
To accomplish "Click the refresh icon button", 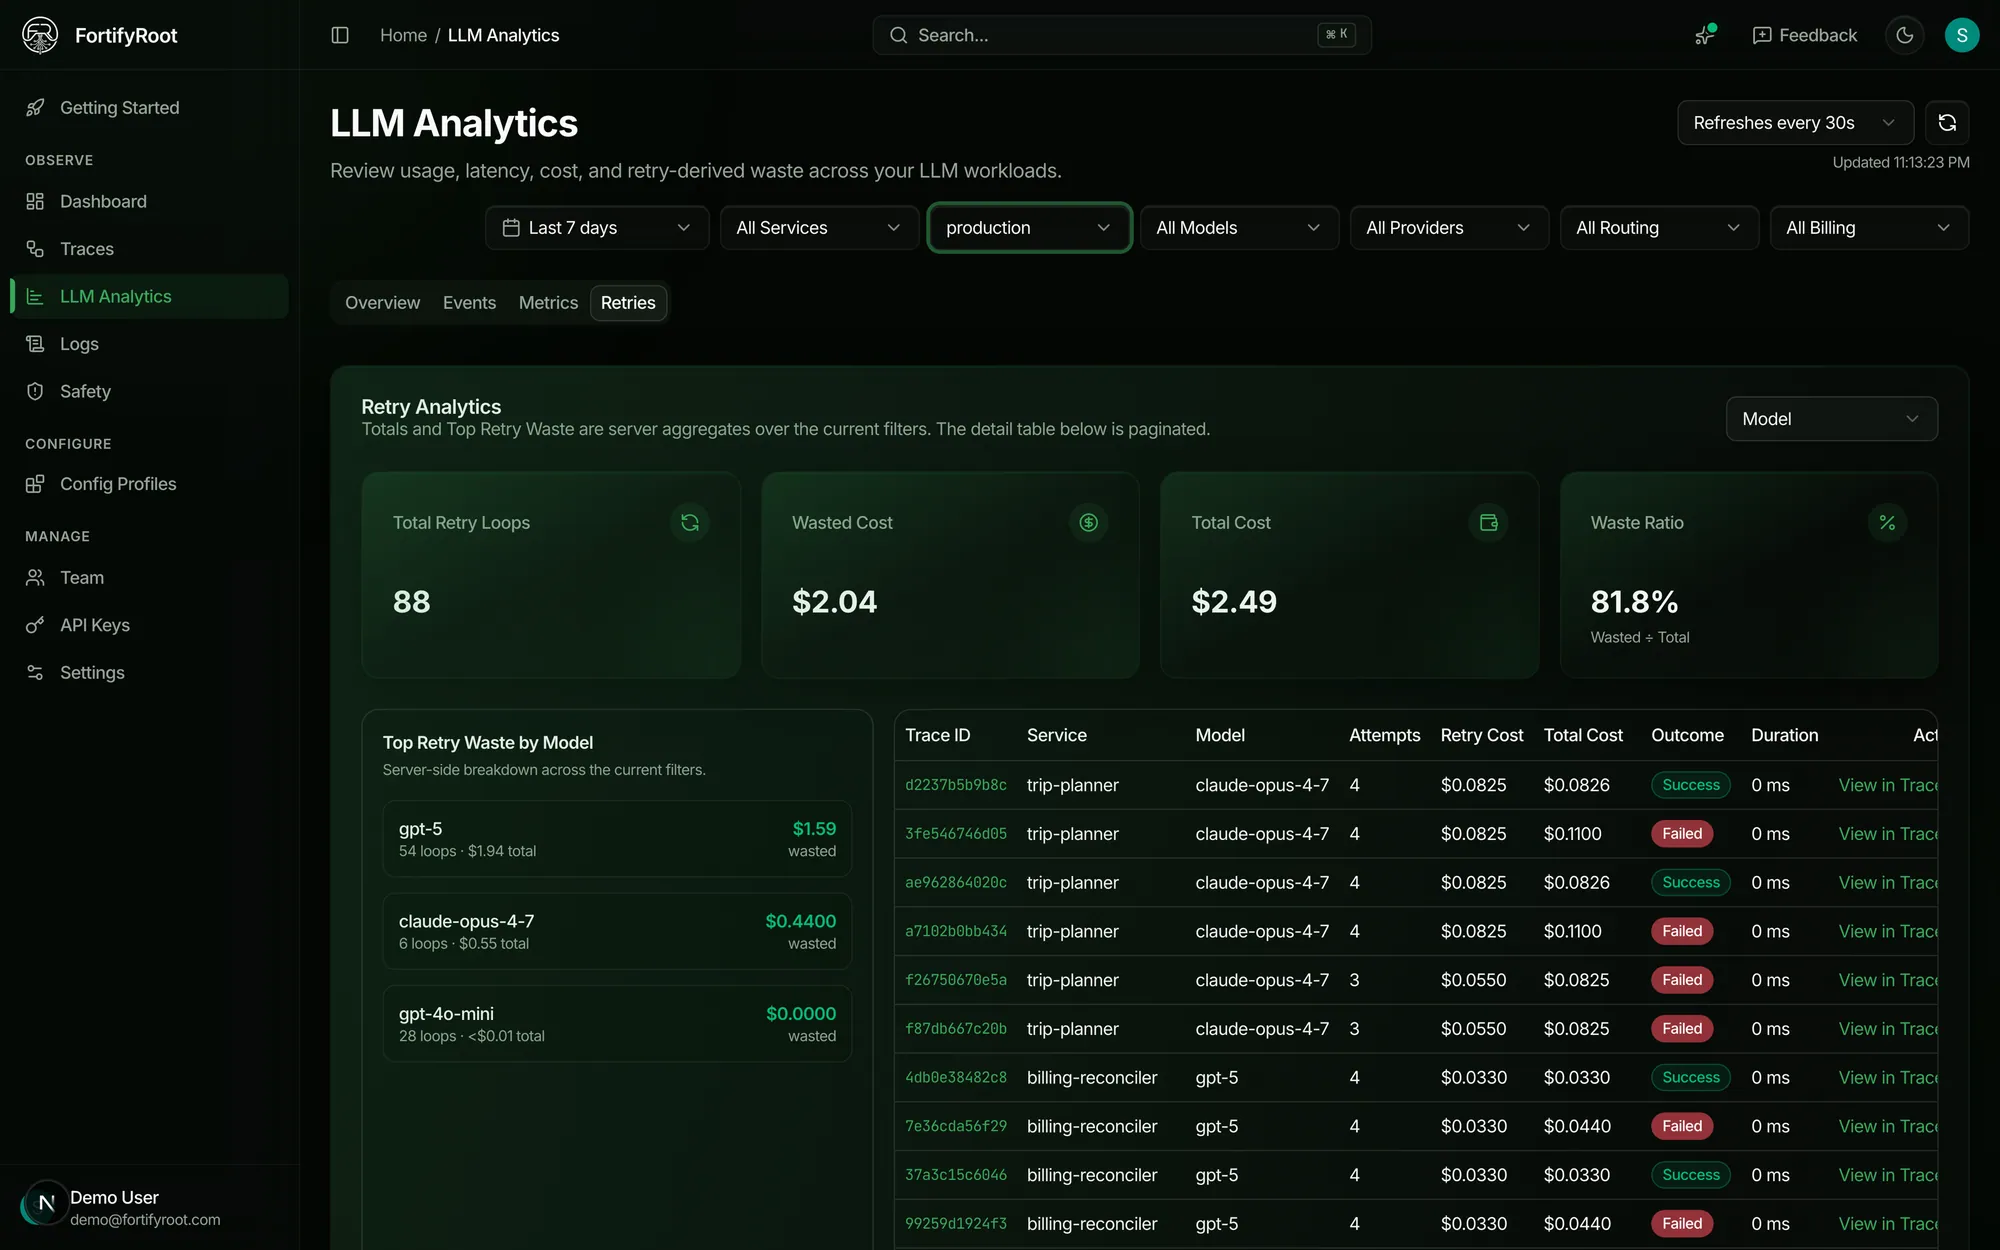I will (x=1947, y=123).
